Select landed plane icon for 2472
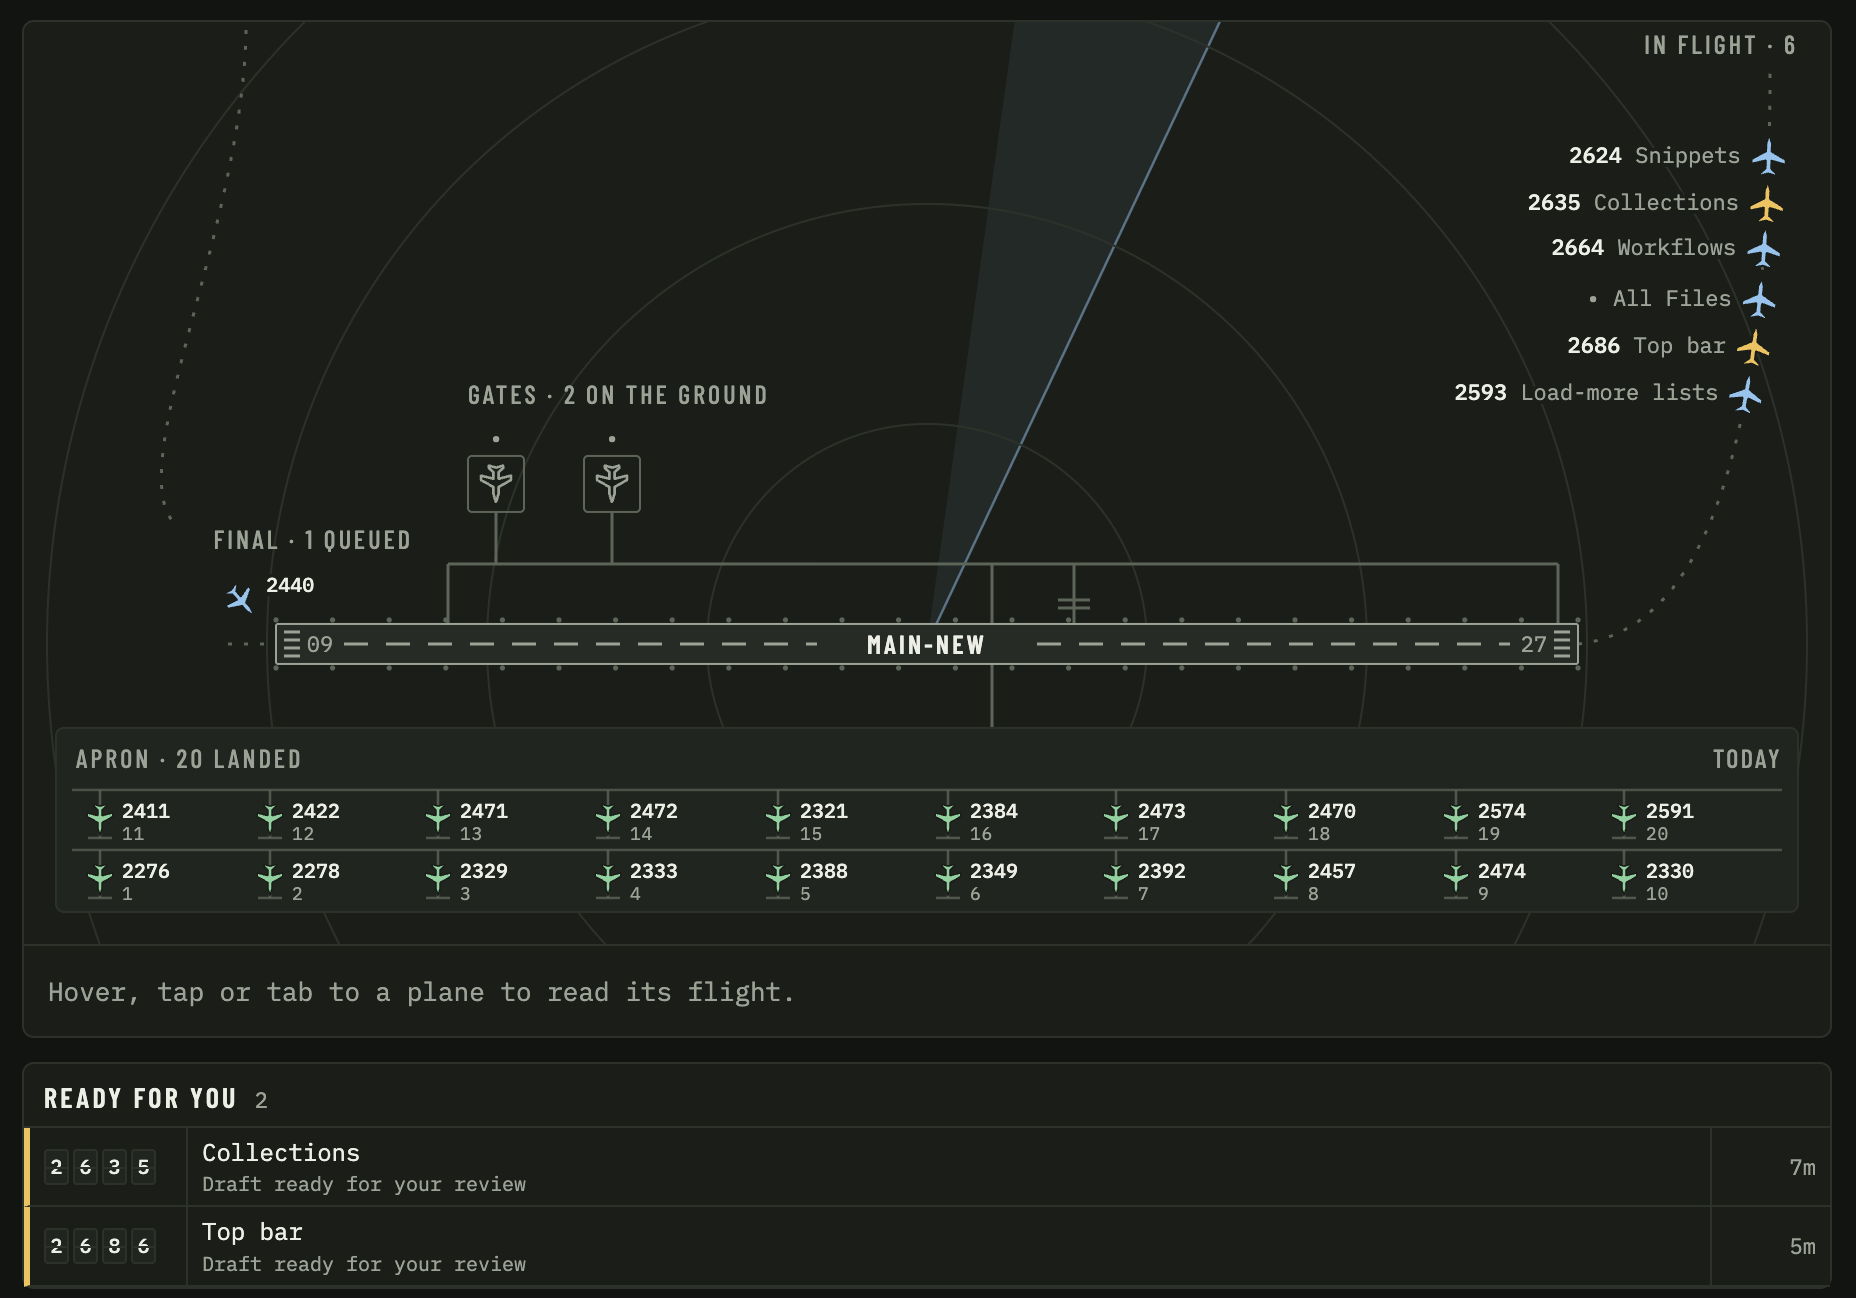This screenshot has width=1856, height=1298. coord(608,820)
